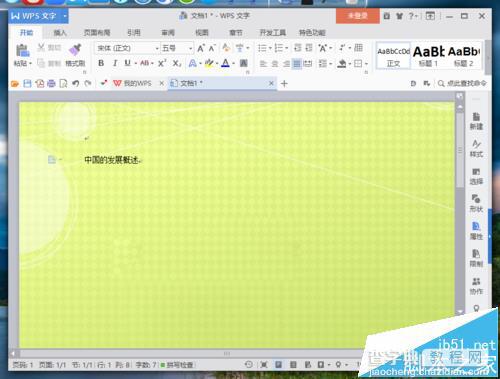Click the yellow text highlight color
Image resolution: width=500 pixels, height=379 pixels.
209,63
